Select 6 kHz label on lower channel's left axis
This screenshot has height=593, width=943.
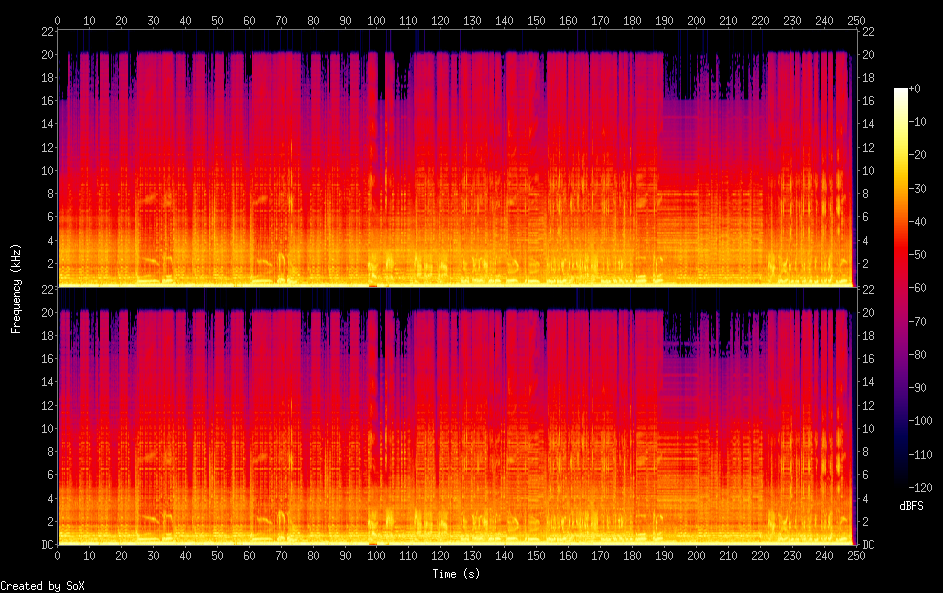tap(48, 475)
